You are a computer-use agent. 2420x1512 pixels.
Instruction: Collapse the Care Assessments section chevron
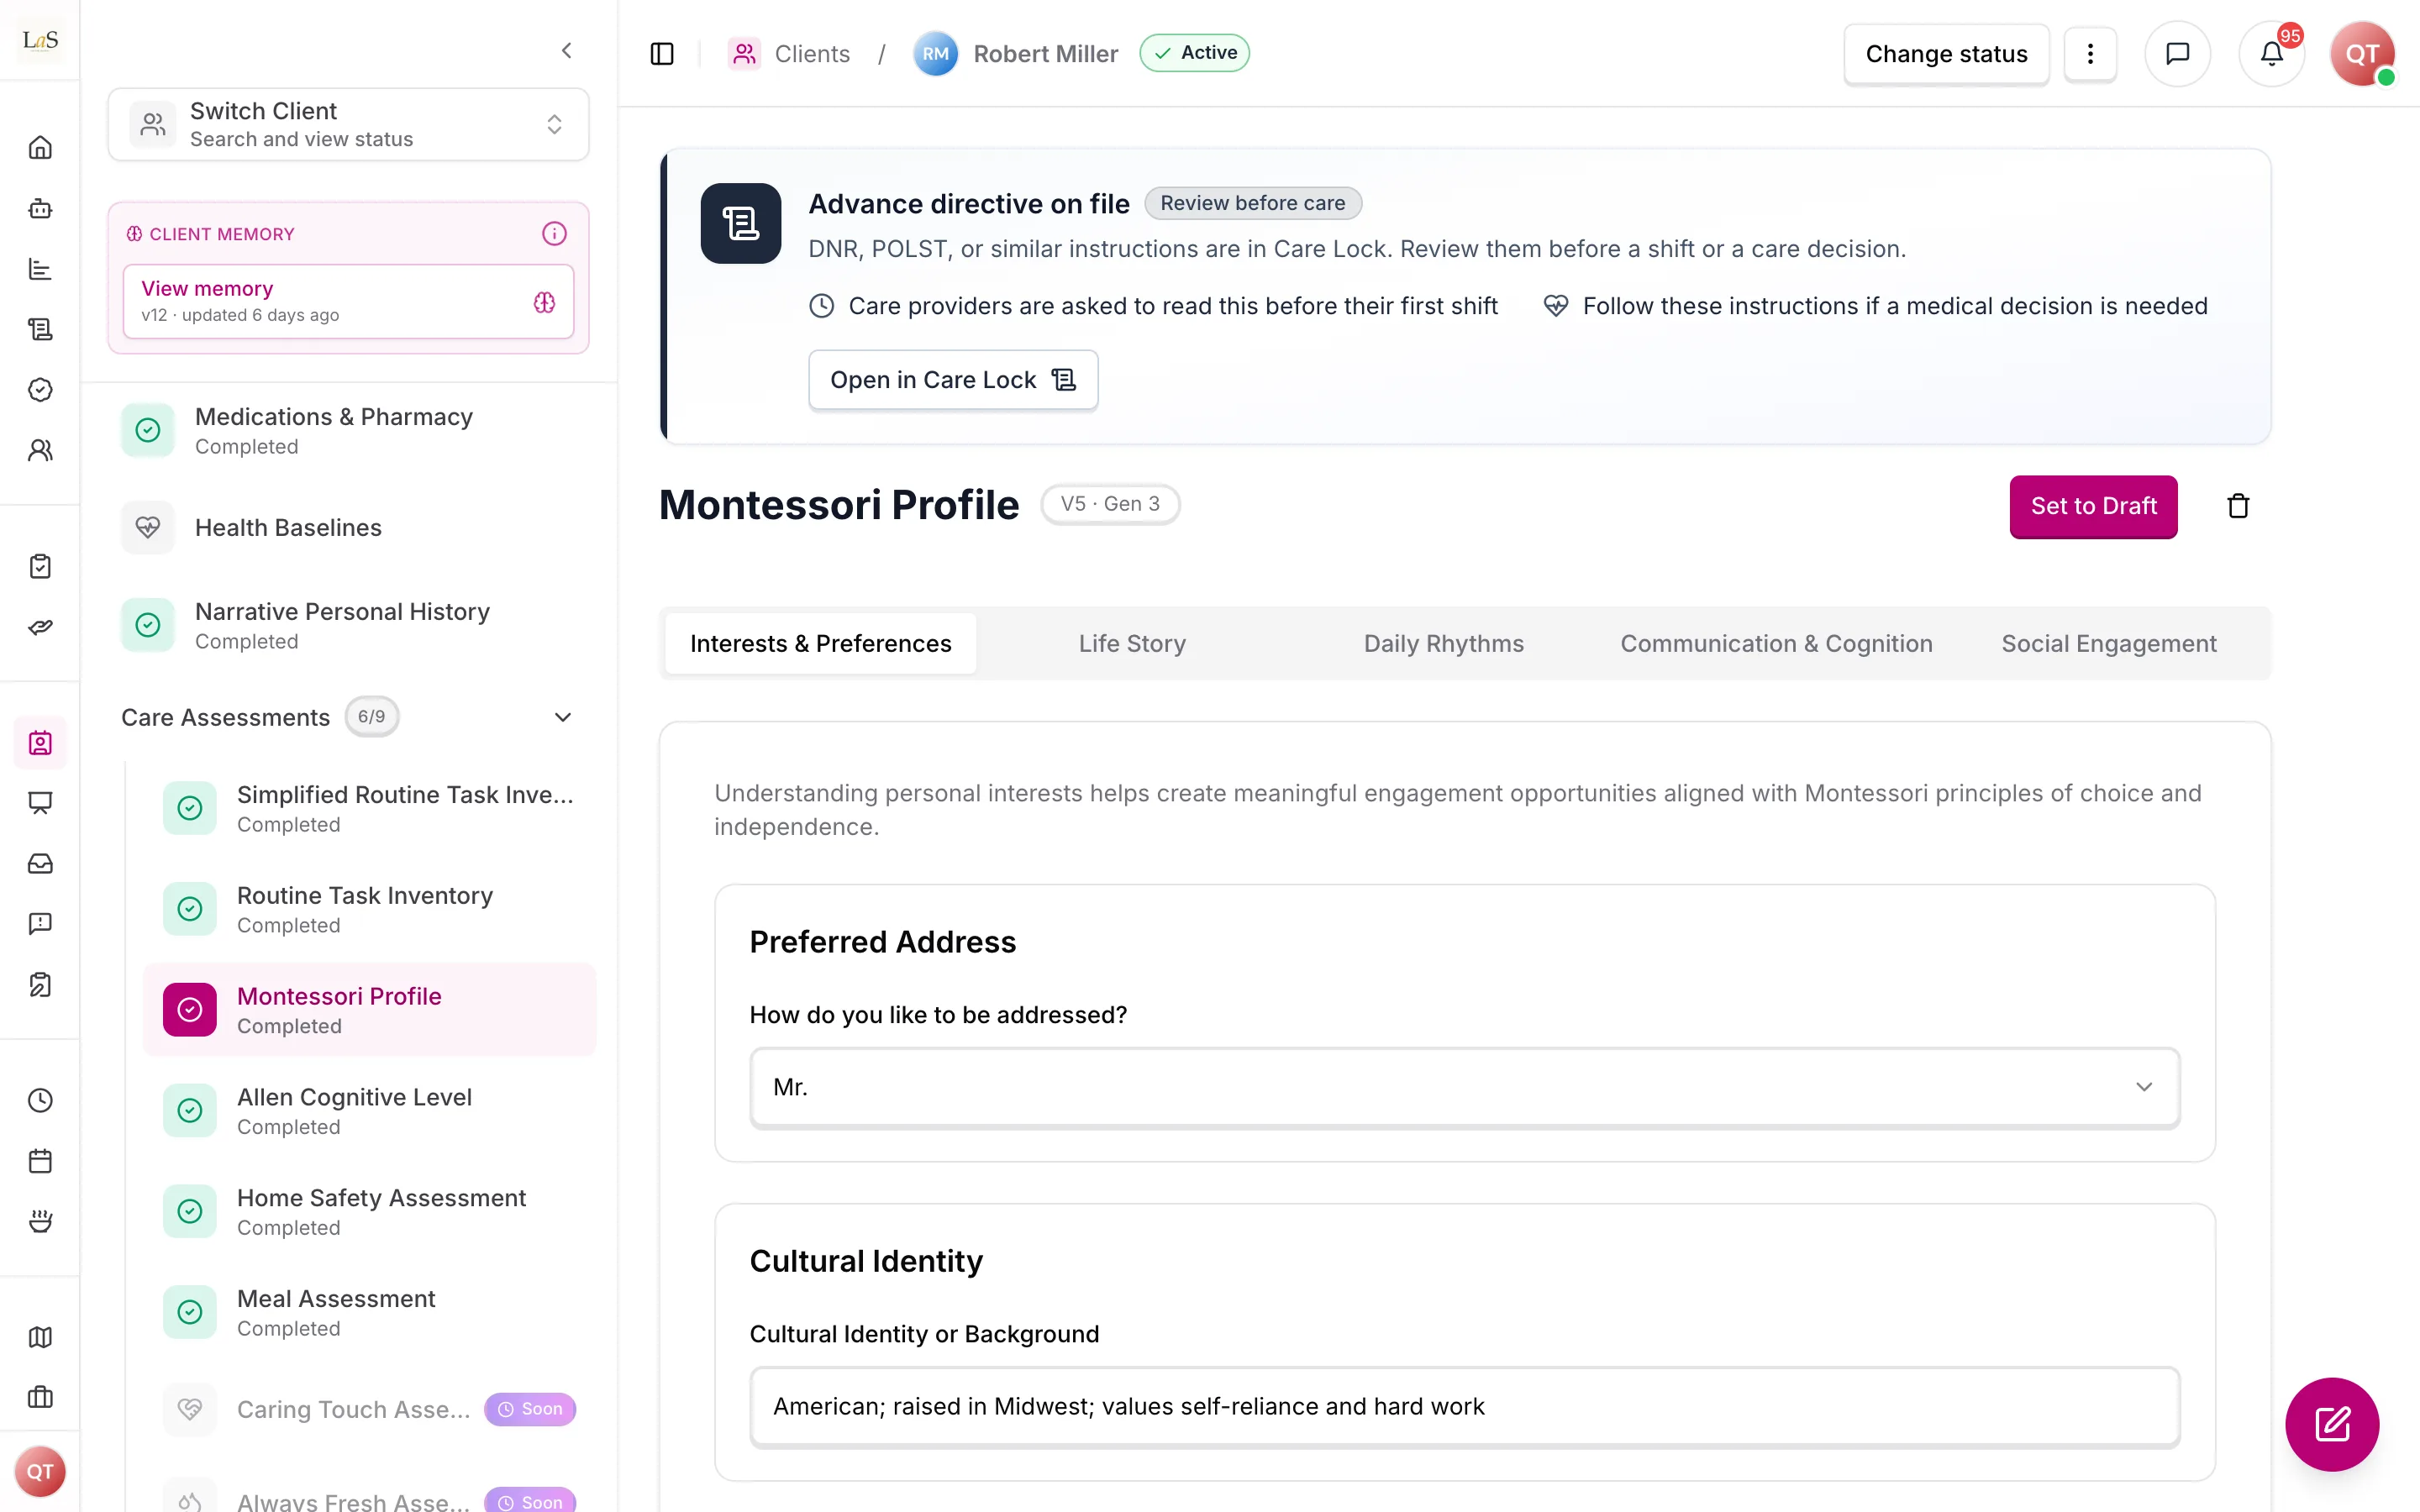click(x=563, y=717)
